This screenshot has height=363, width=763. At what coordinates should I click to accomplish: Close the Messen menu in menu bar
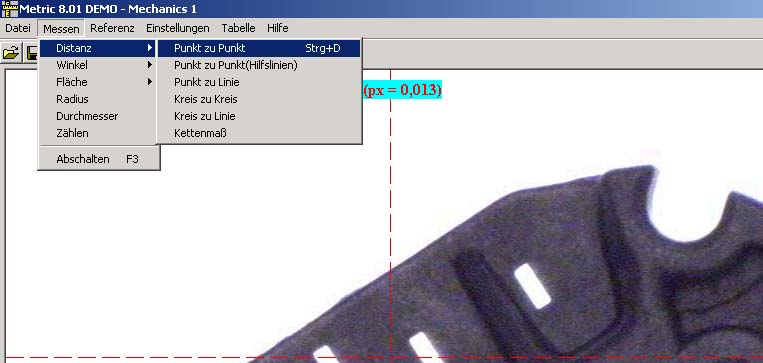tap(61, 29)
